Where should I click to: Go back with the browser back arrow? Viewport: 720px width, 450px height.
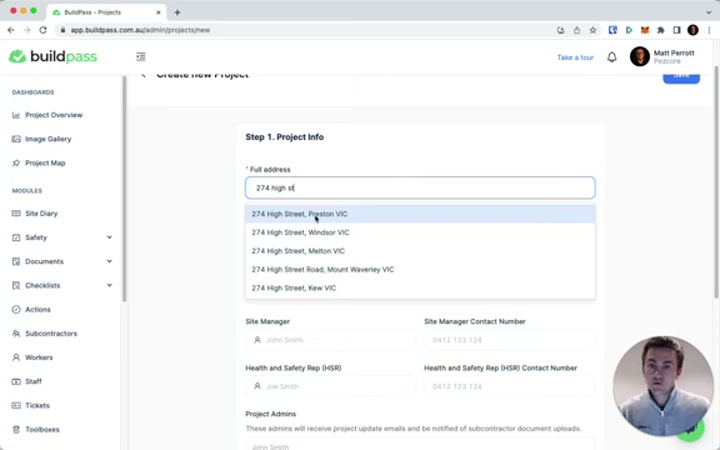click(11, 30)
